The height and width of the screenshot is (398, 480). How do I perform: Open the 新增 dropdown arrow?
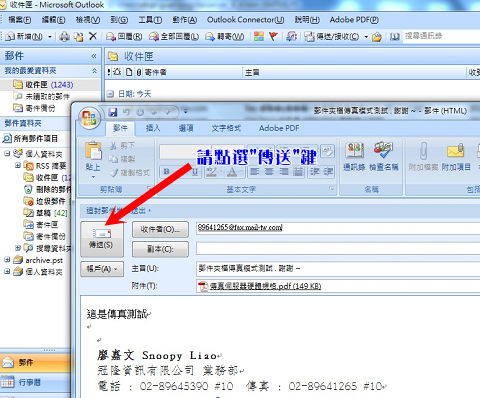click(50, 36)
